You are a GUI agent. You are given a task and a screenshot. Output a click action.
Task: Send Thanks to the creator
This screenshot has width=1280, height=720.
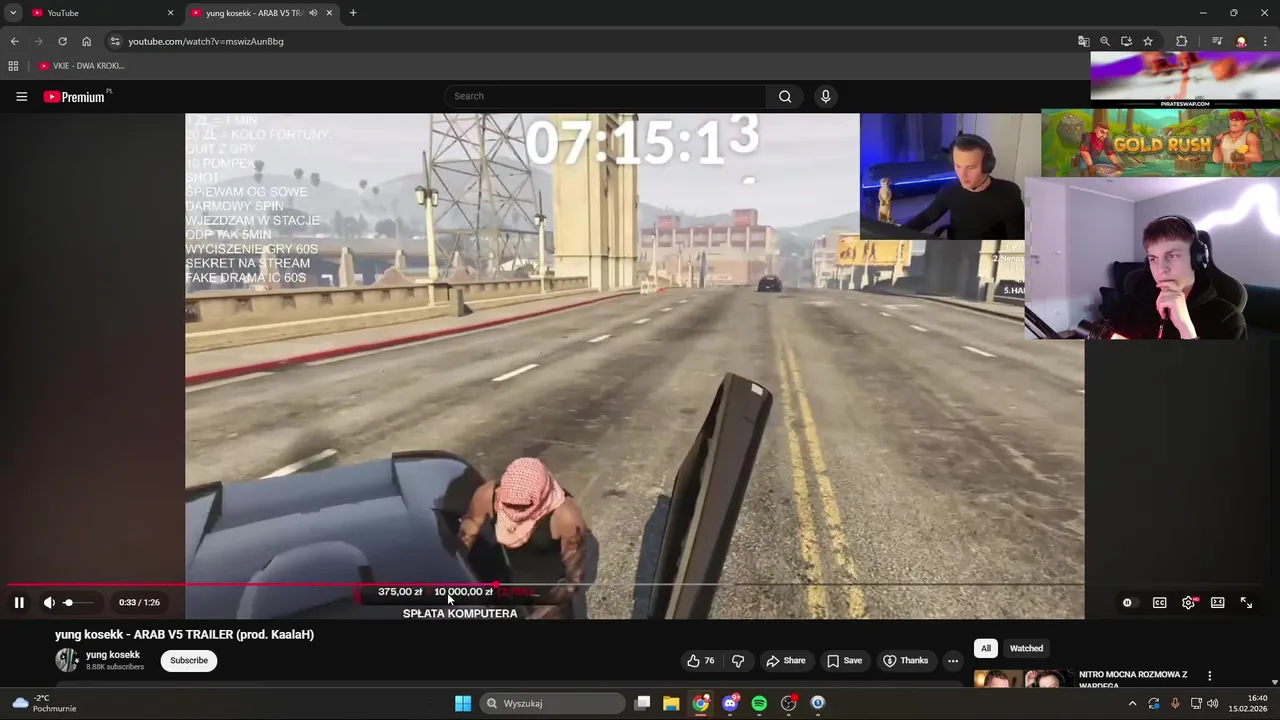tap(906, 660)
